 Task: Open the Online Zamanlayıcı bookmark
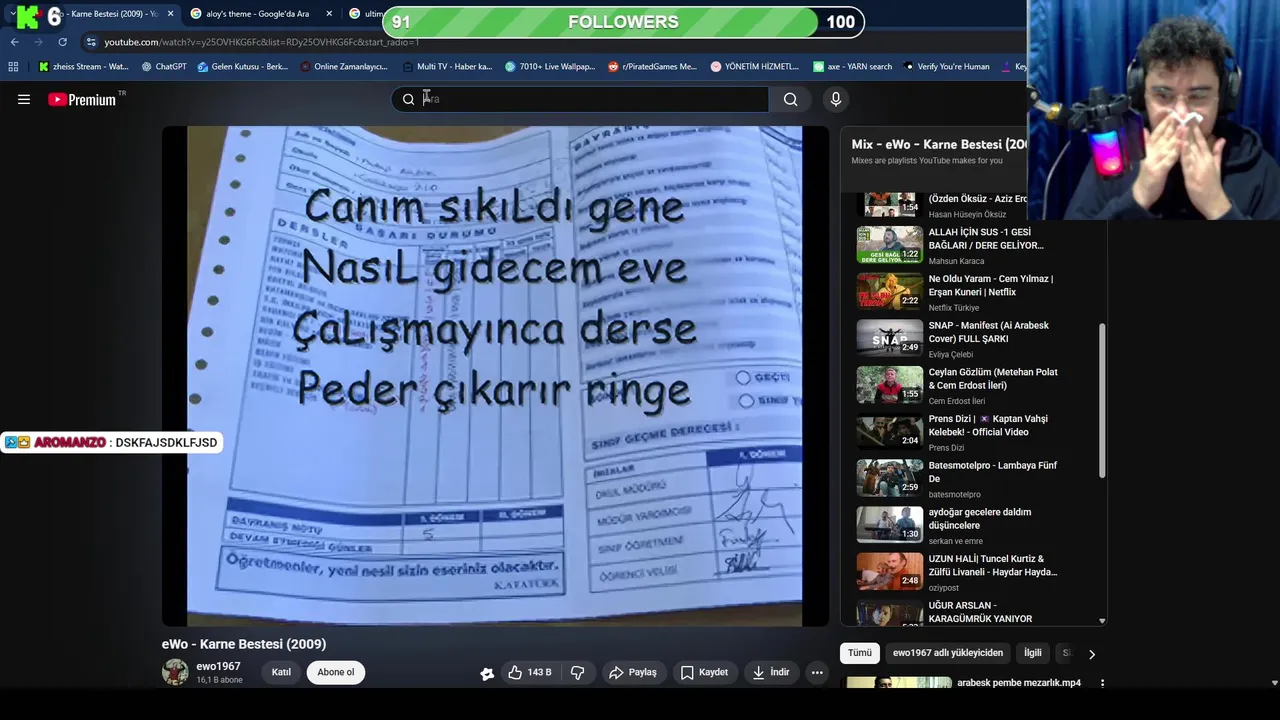point(343,67)
